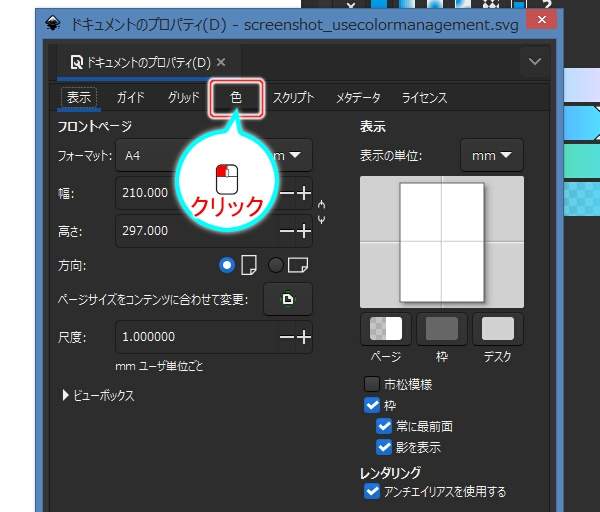Click the landscape page icon
The image size is (600, 512).
[298, 265]
